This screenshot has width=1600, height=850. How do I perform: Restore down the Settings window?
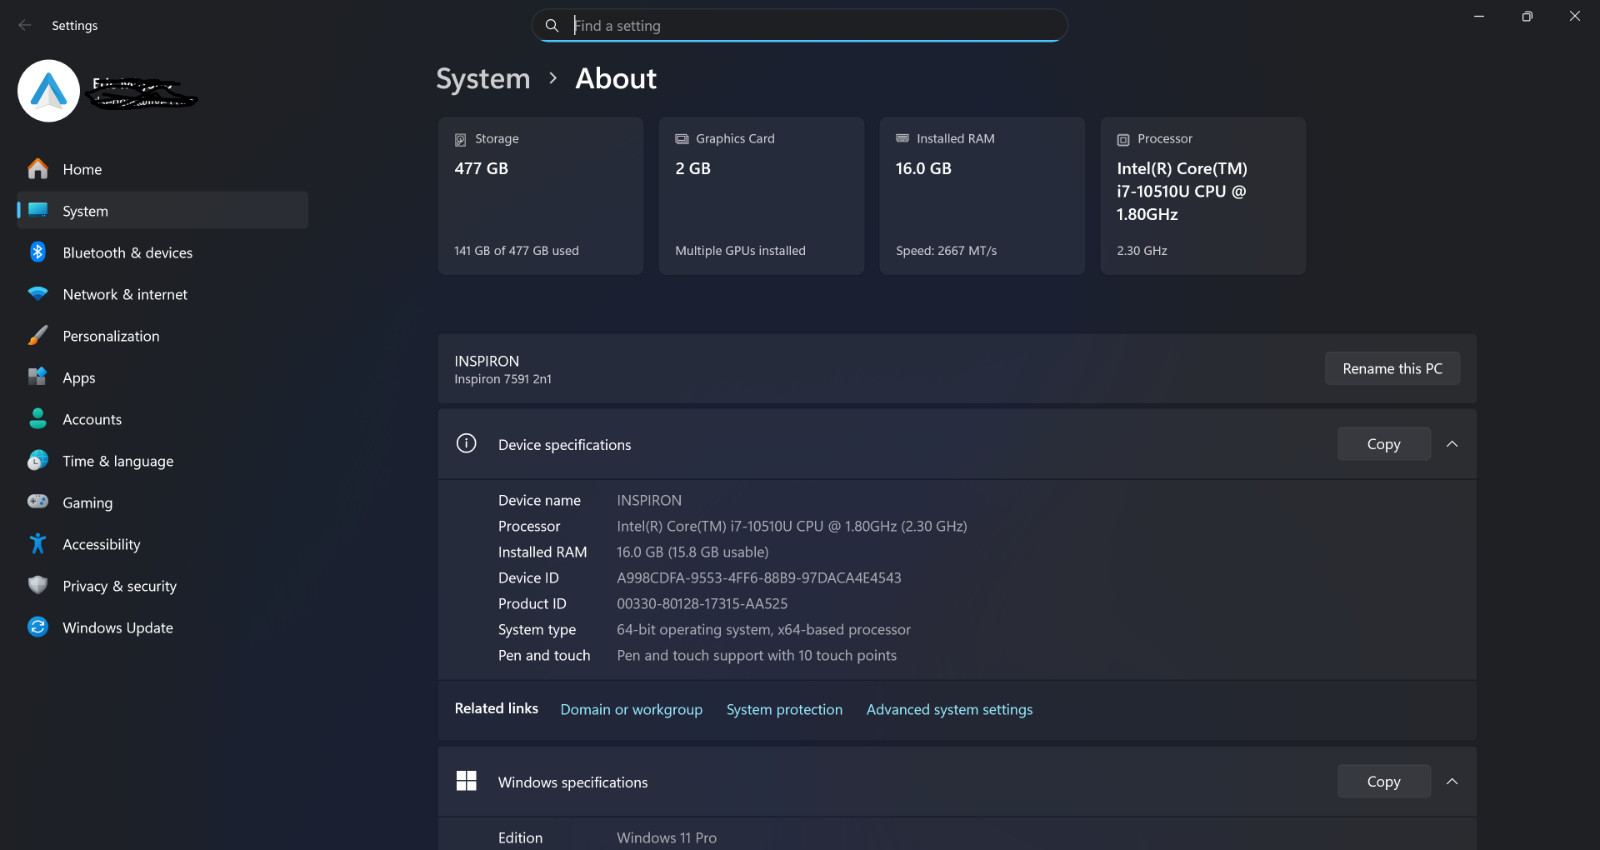tap(1527, 16)
